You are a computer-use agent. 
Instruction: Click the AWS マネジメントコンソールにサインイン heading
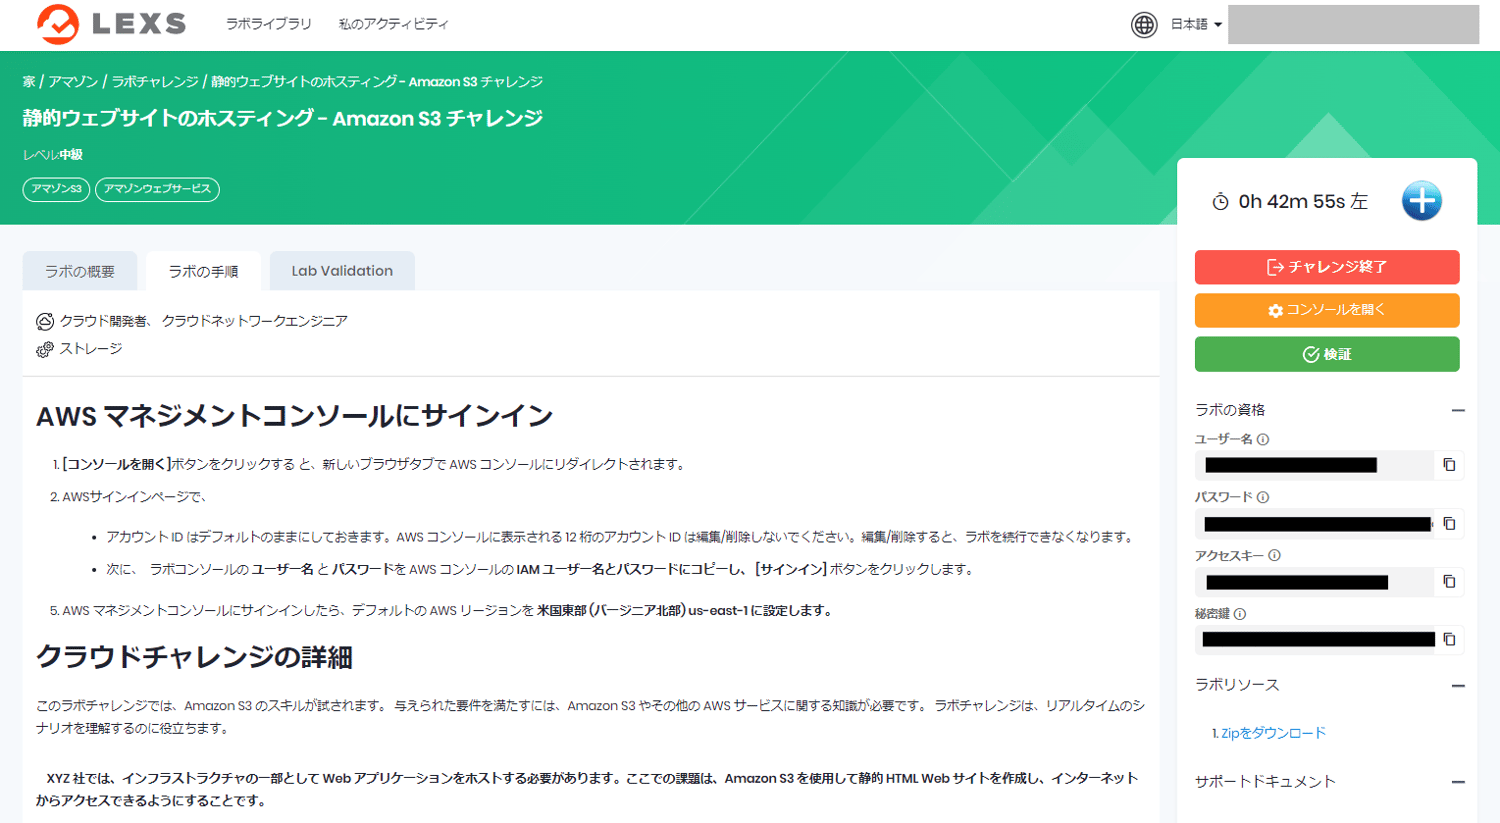[295, 416]
